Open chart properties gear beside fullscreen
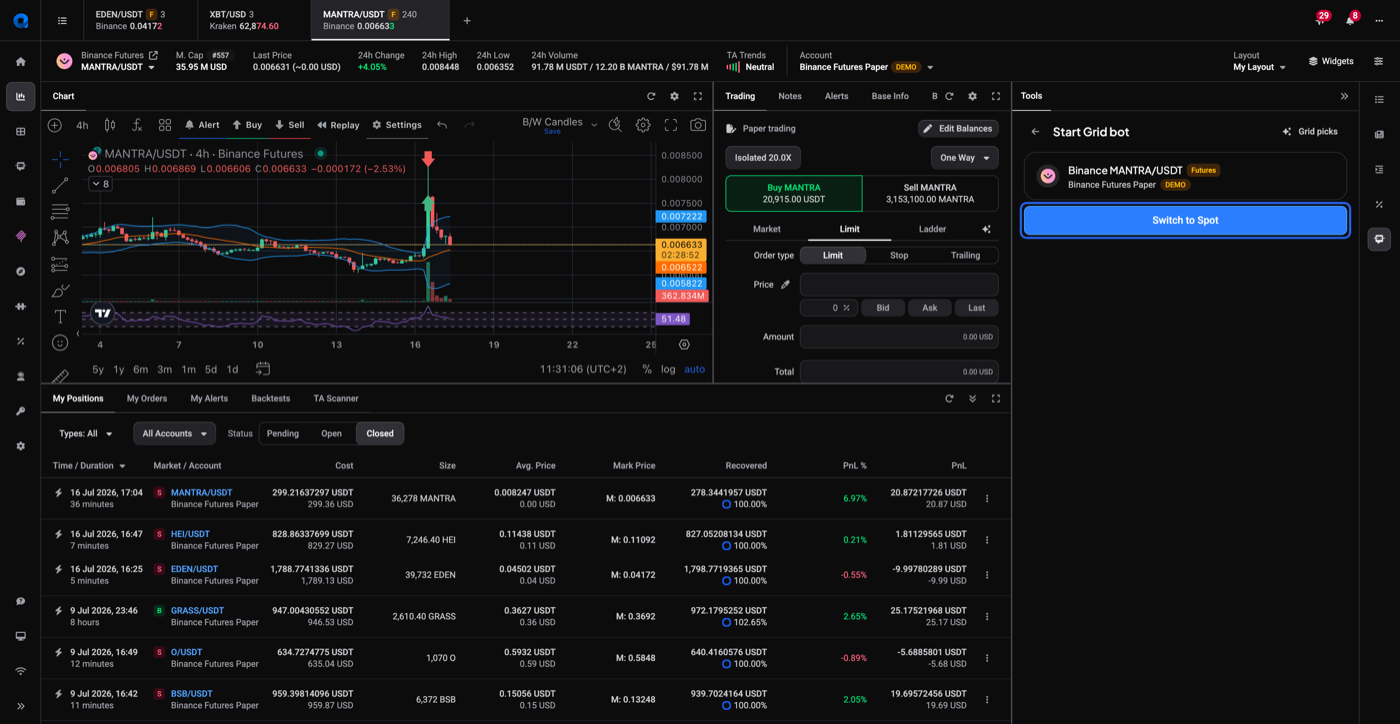Viewport: 1400px width, 724px height. point(643,125)
